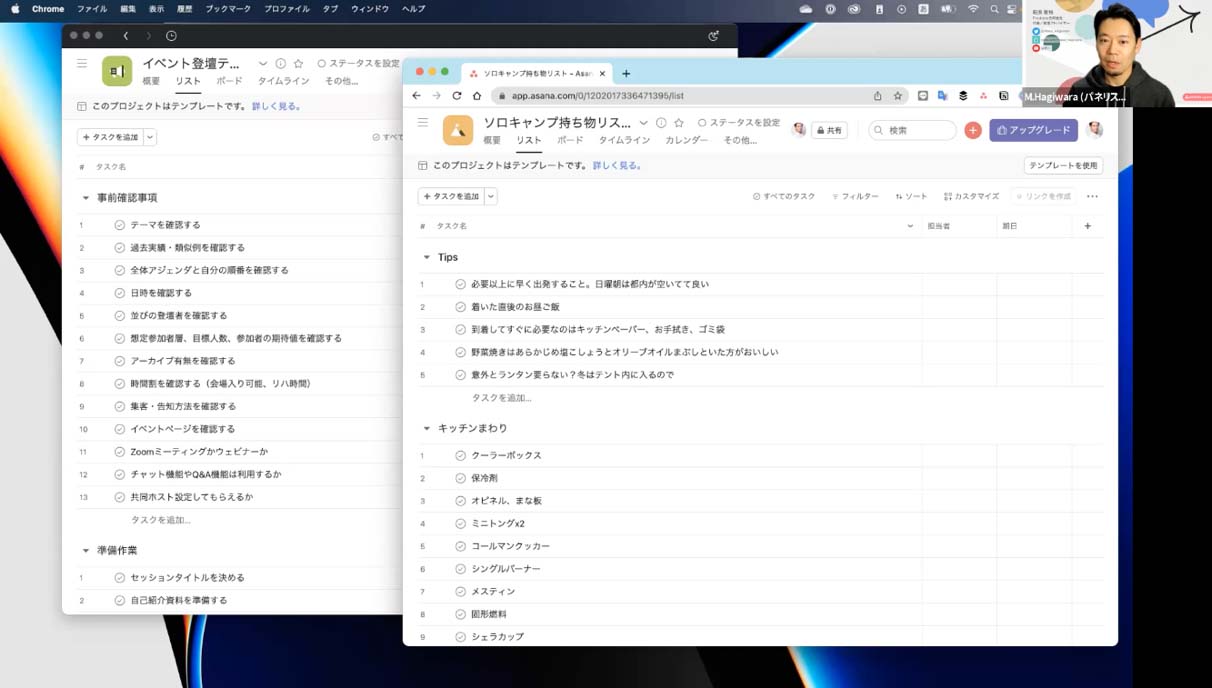Bookmark this page with the star icon
This screenshot has width=1212, height=688.
click(x=898, y=96)
